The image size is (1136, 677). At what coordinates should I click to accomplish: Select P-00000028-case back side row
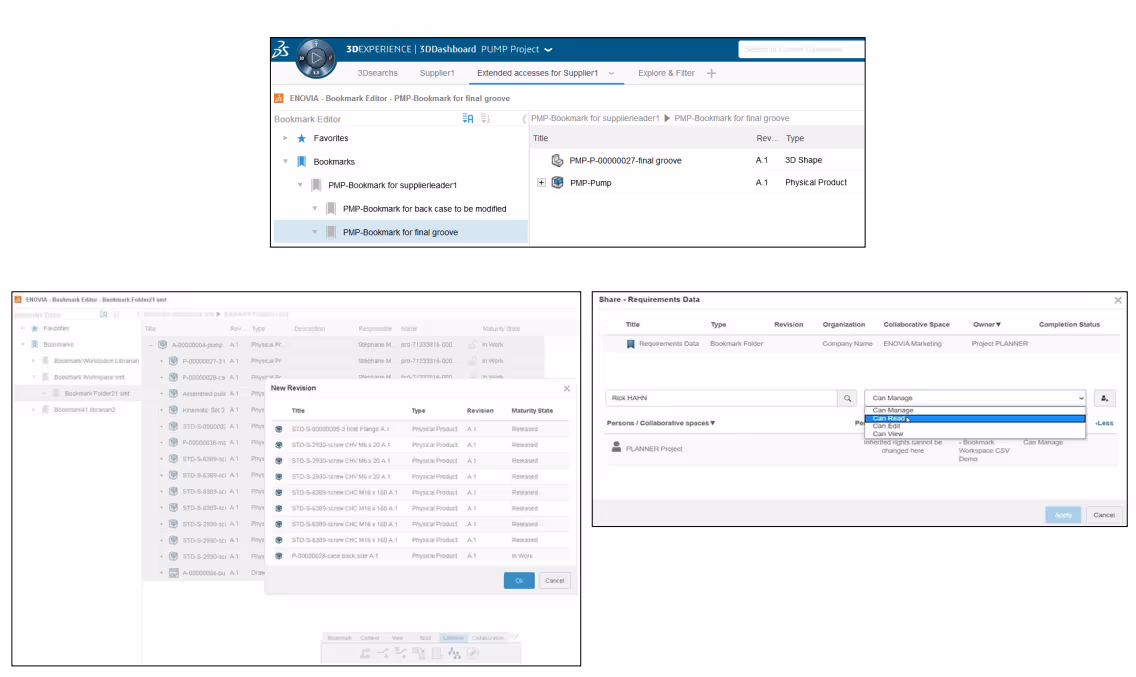coord(420,556)
